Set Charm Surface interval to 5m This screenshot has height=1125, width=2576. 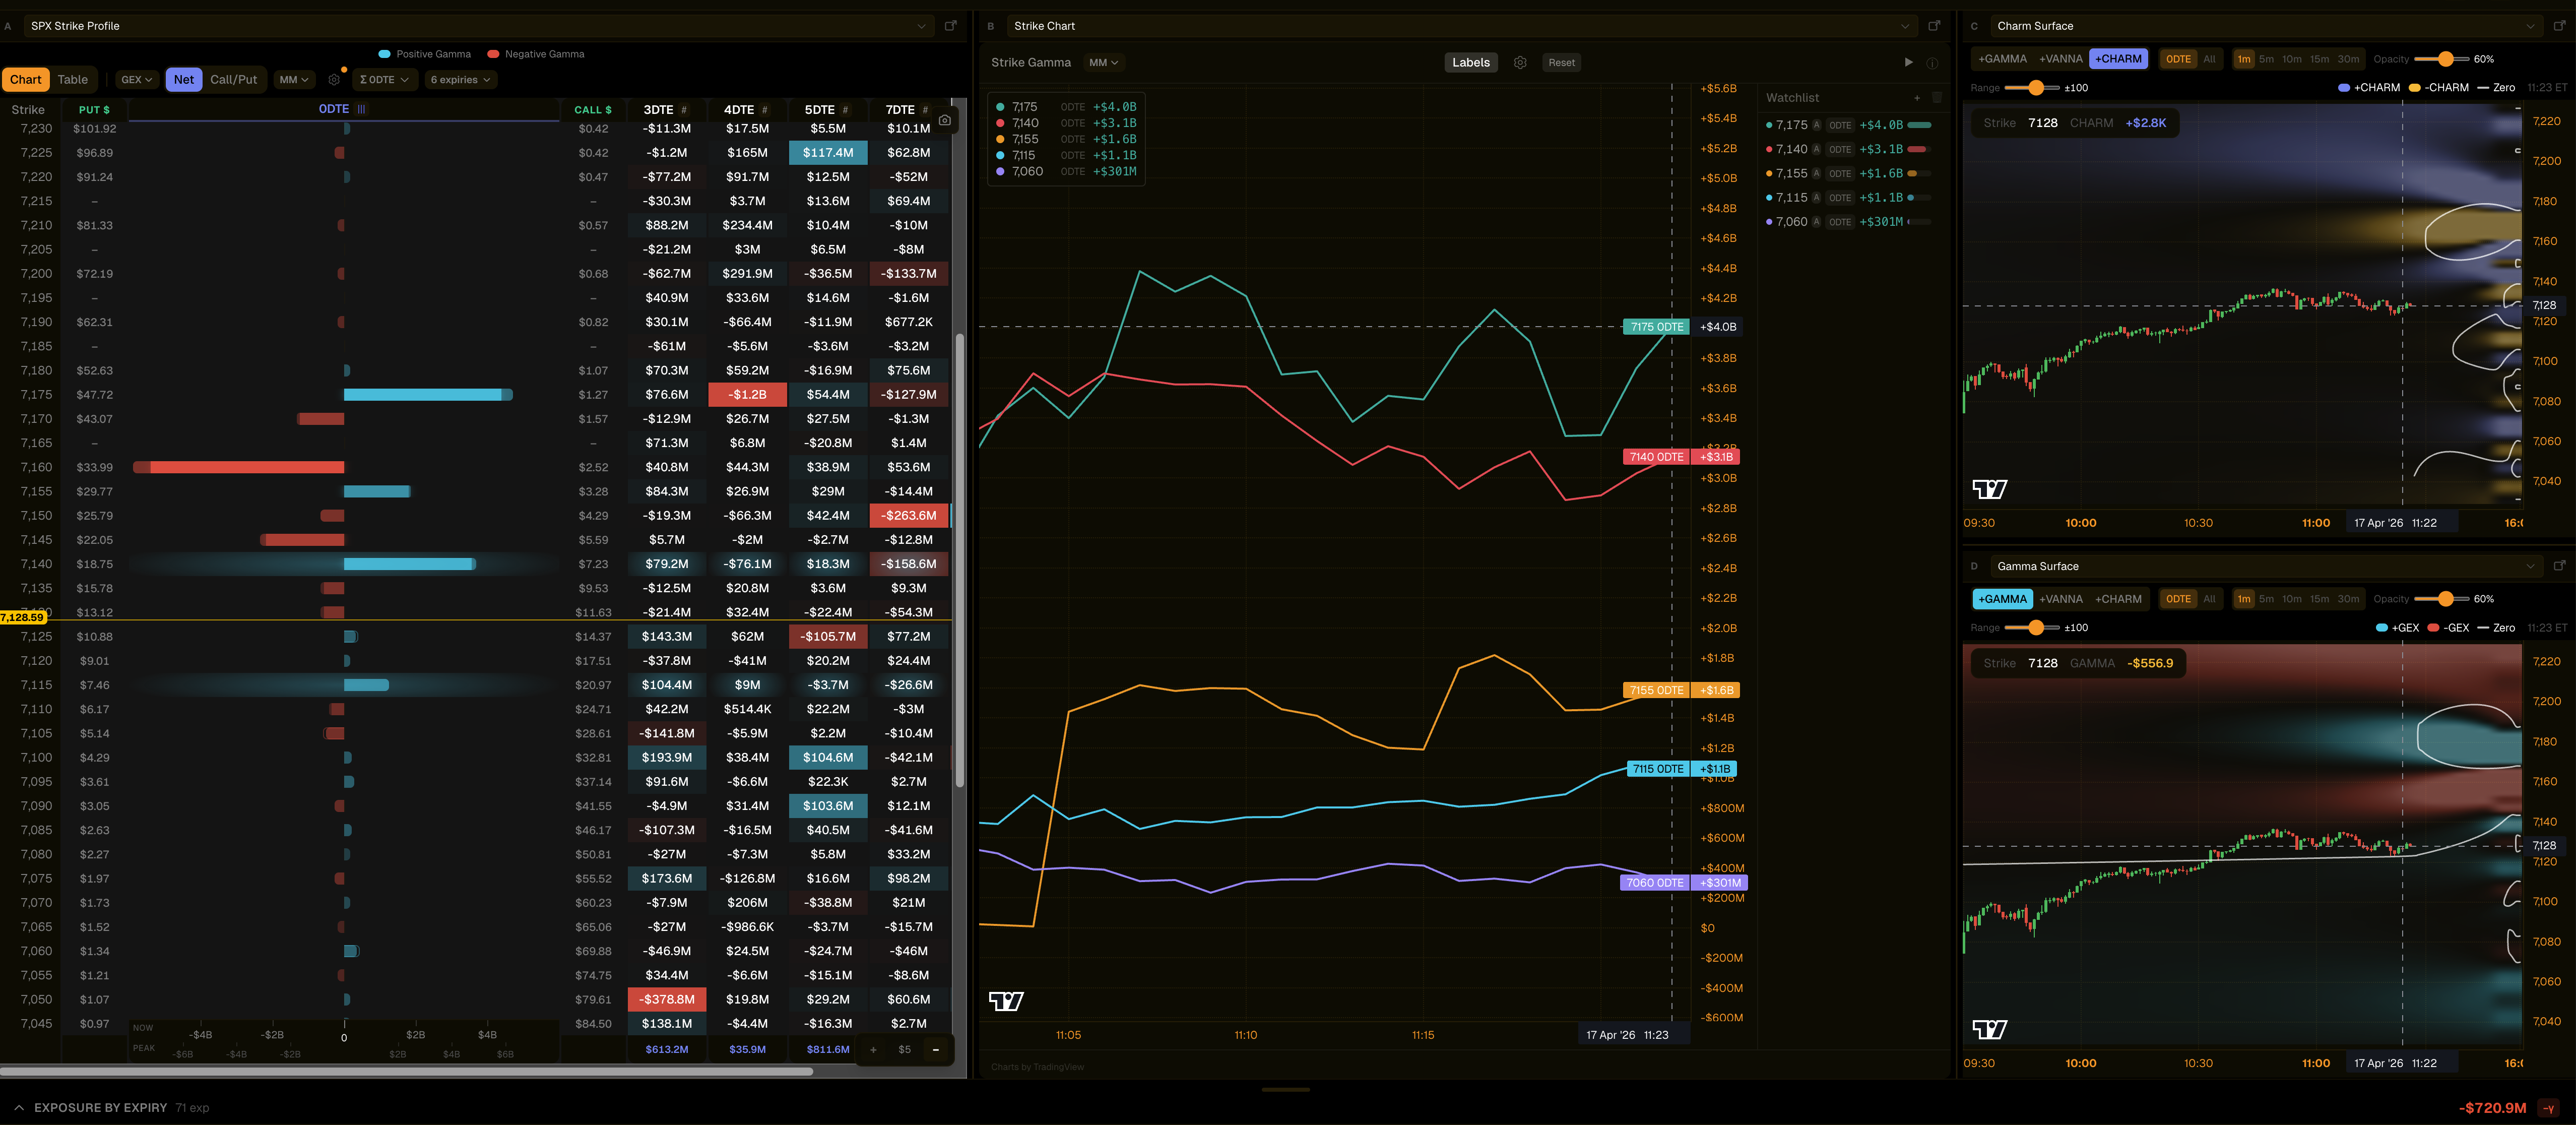click(2266, 59)
